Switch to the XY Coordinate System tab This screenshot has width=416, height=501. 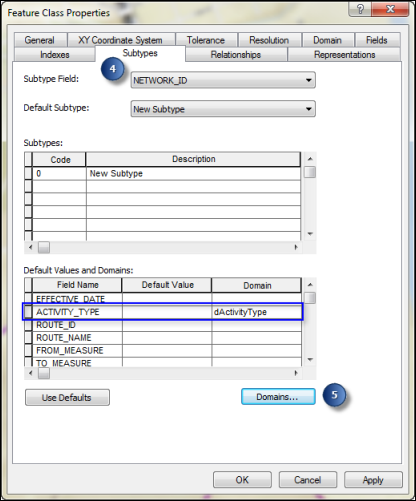pos(120,40)
